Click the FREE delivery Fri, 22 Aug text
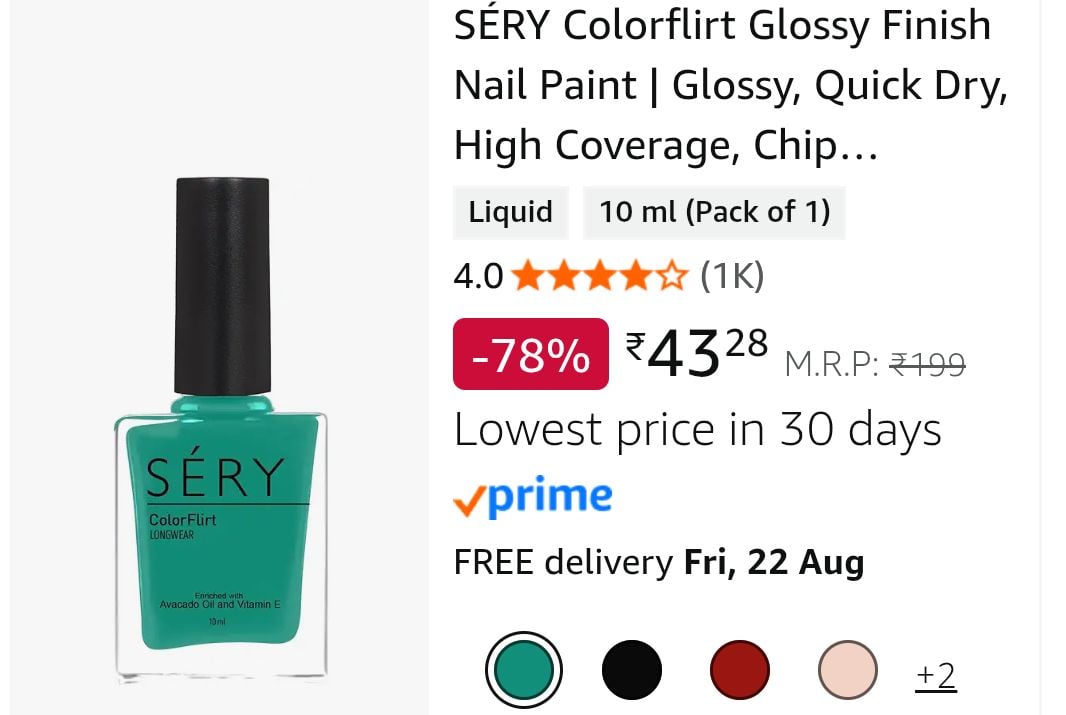Screen dimensions: 1066x715 [659, 563]
